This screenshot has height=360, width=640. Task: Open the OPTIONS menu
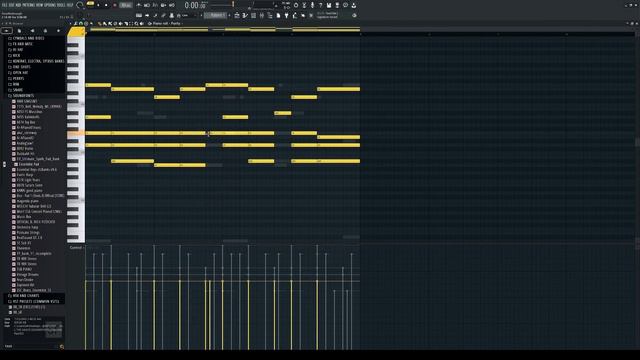[51, 5]
